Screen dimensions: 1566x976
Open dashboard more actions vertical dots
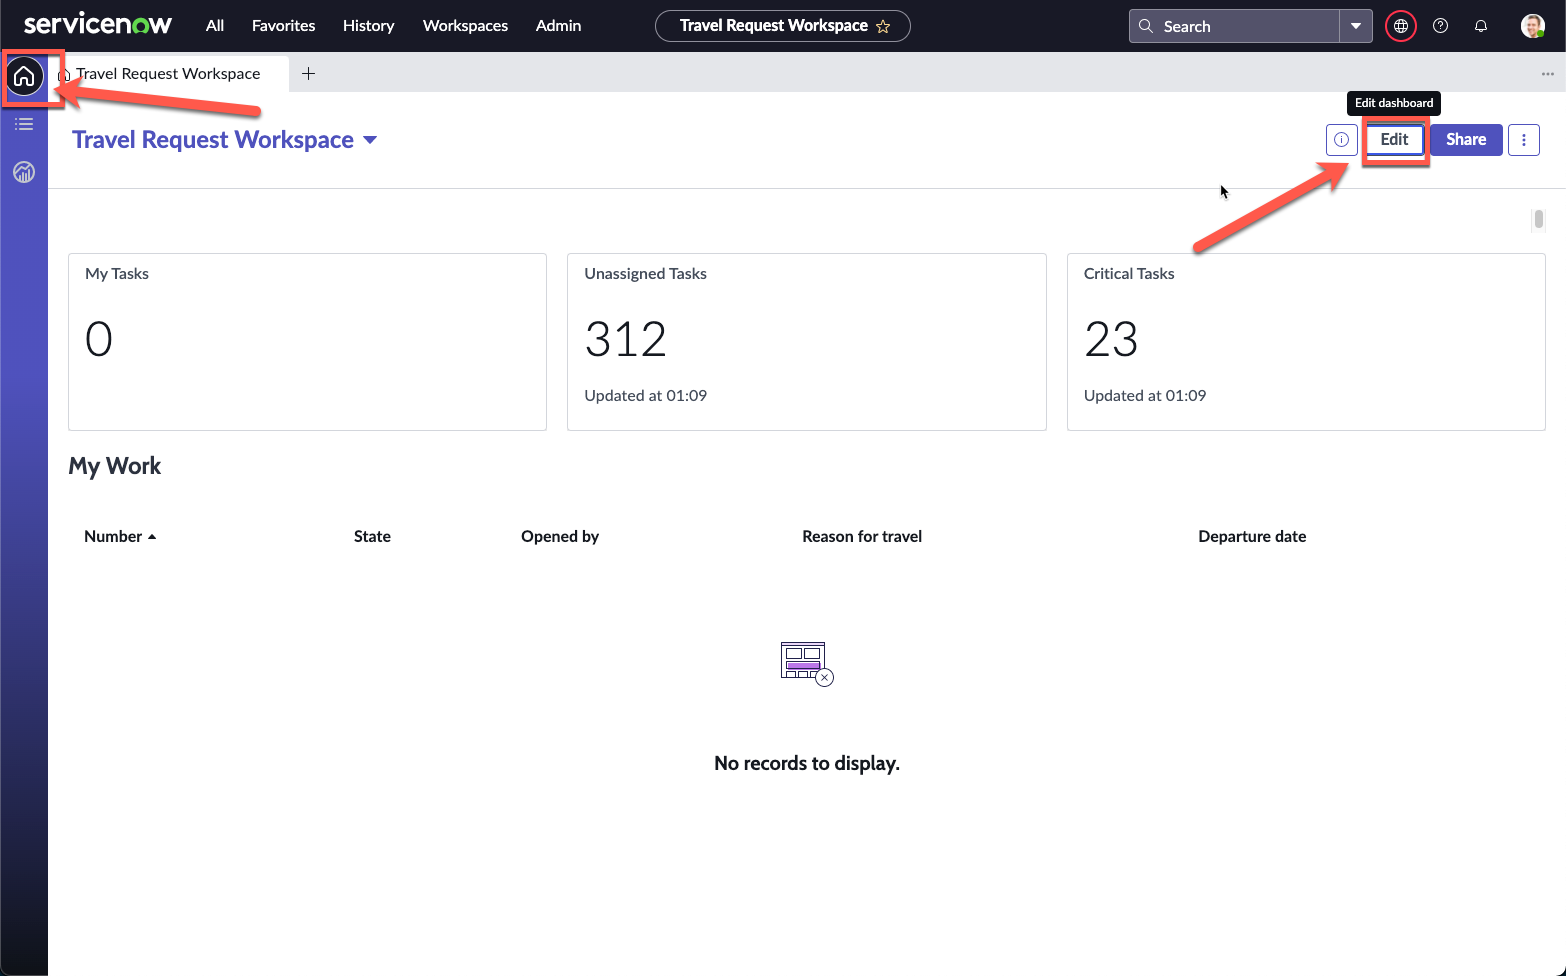pyautogui.click(x=1524, y=140)
